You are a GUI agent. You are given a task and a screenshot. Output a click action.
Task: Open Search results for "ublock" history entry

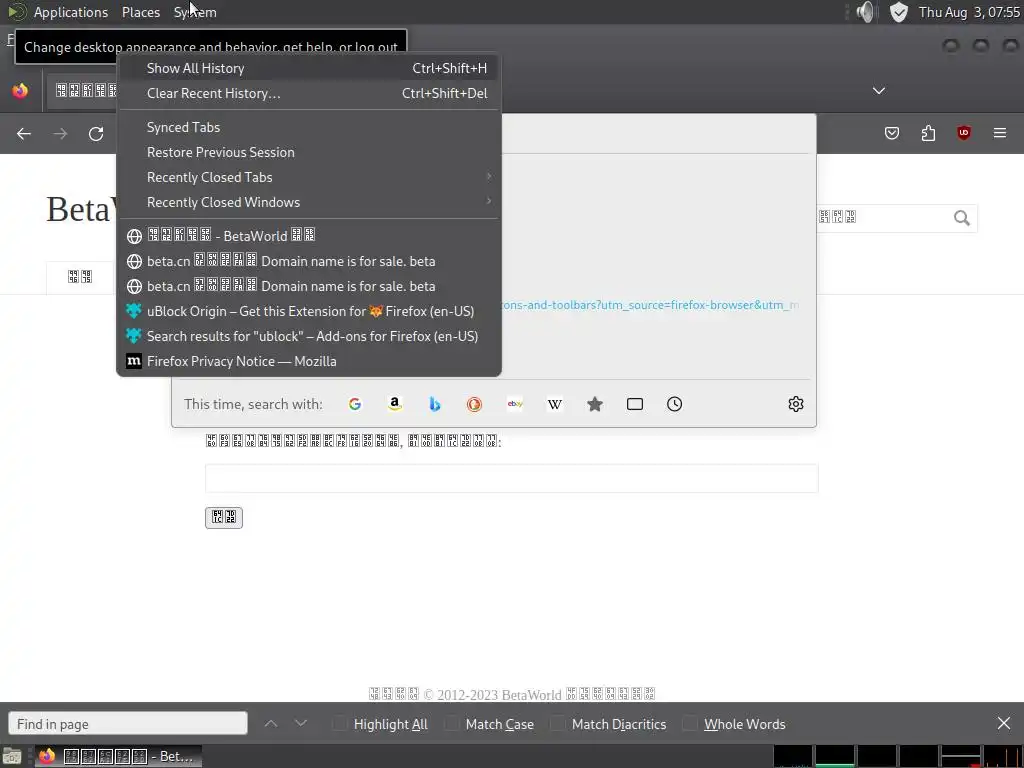coord(309,336)
